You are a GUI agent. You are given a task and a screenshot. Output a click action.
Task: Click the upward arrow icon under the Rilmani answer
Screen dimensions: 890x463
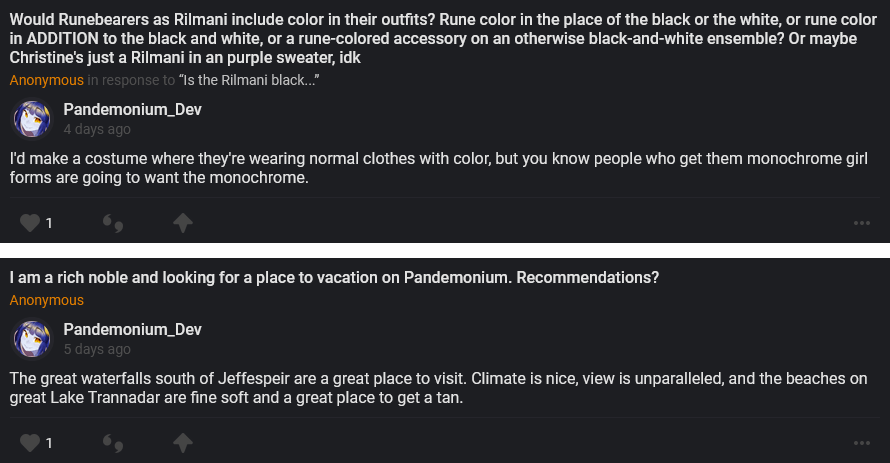[182, 223]
